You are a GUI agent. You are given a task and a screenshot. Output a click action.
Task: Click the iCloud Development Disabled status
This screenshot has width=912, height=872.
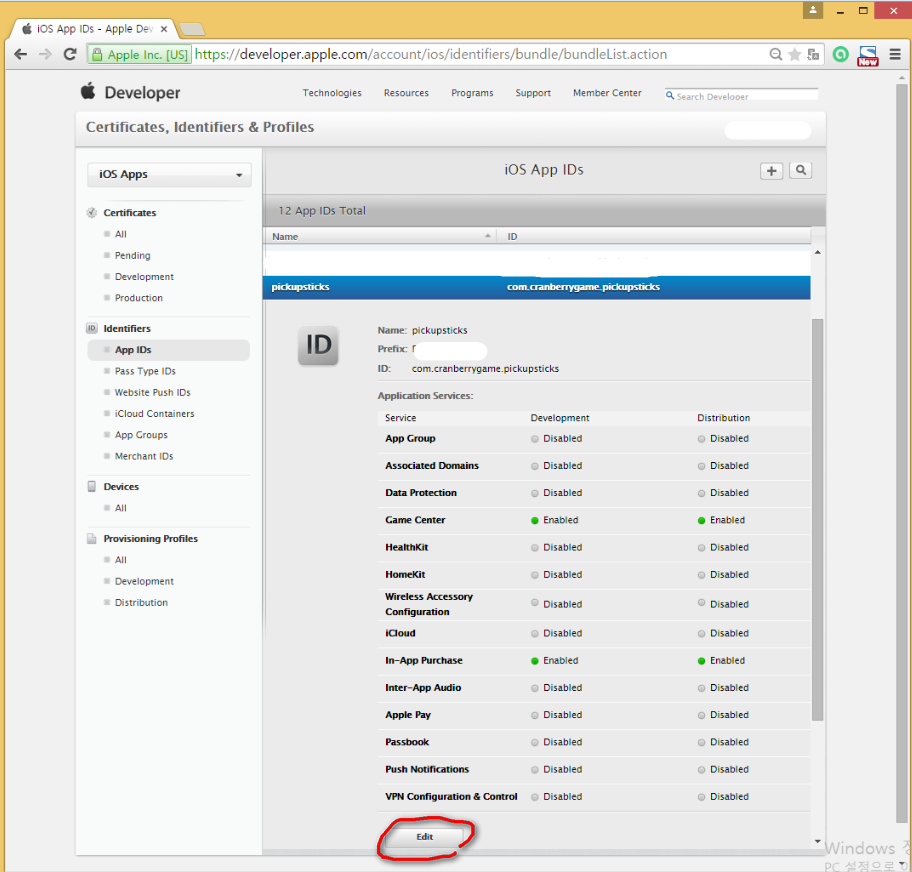coord(557,633)
